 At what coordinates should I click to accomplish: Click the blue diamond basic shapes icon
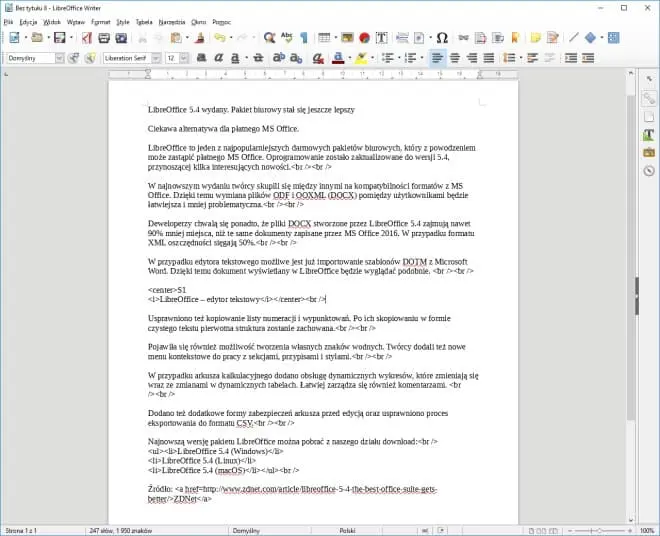point(591,38)
